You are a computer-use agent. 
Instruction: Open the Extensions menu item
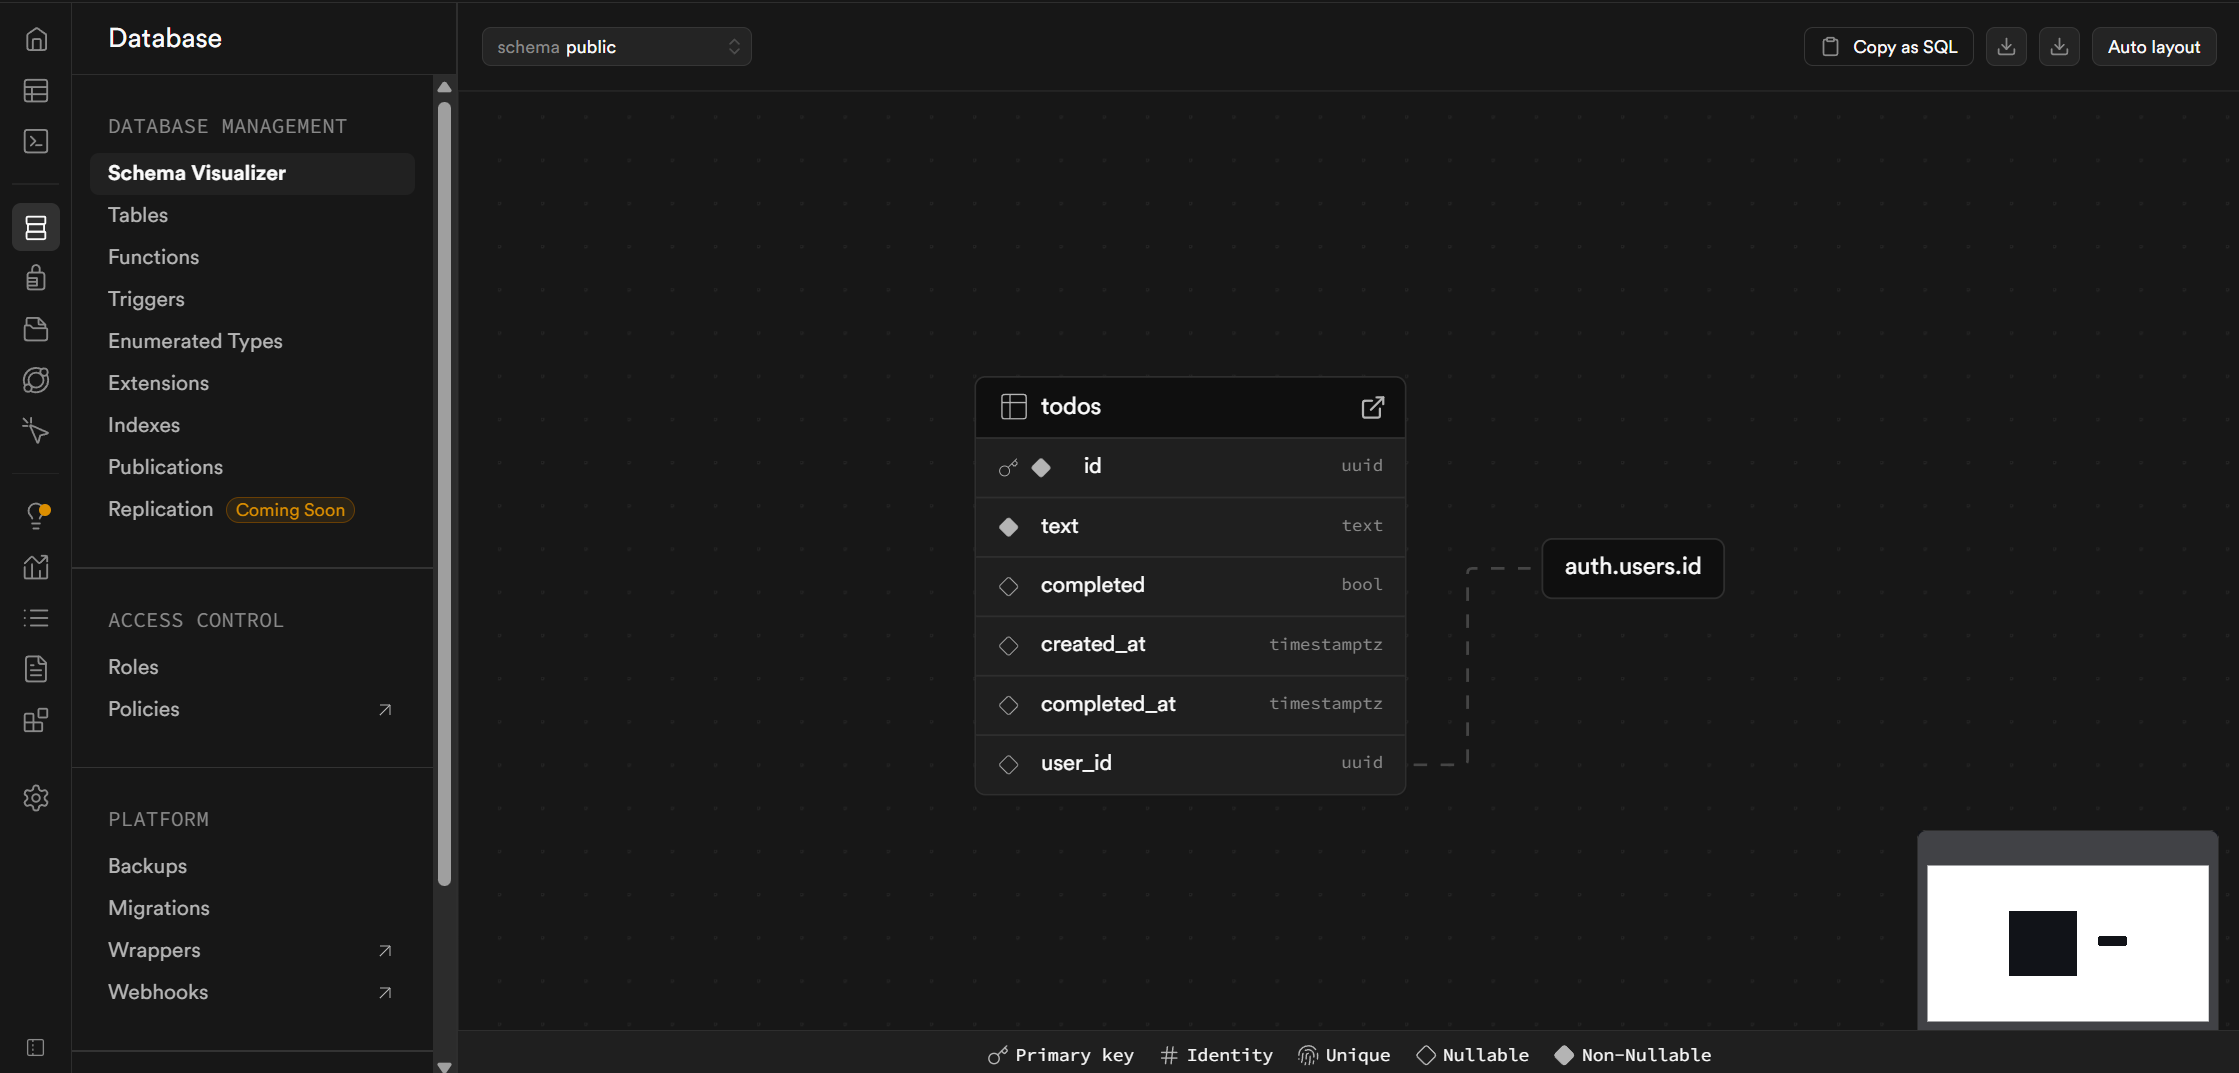[158, 383]
